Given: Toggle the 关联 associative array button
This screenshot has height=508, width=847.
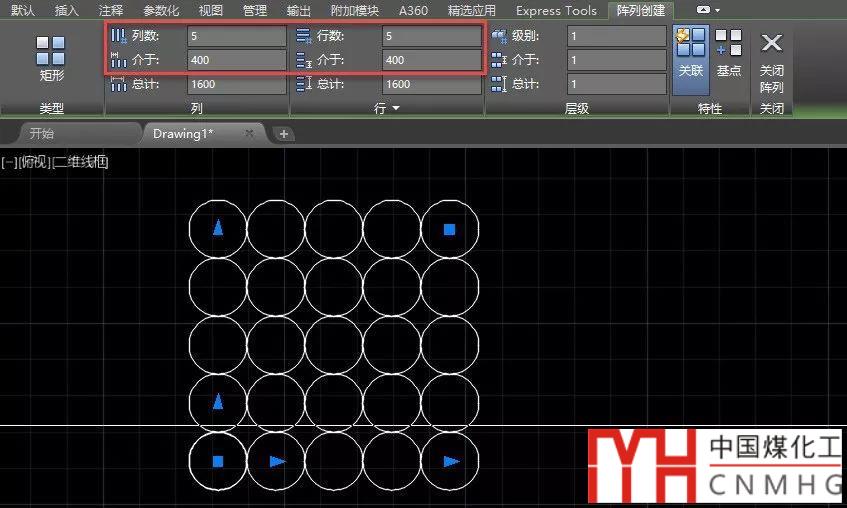Looking at the screenshot, I should pos(690,52).
